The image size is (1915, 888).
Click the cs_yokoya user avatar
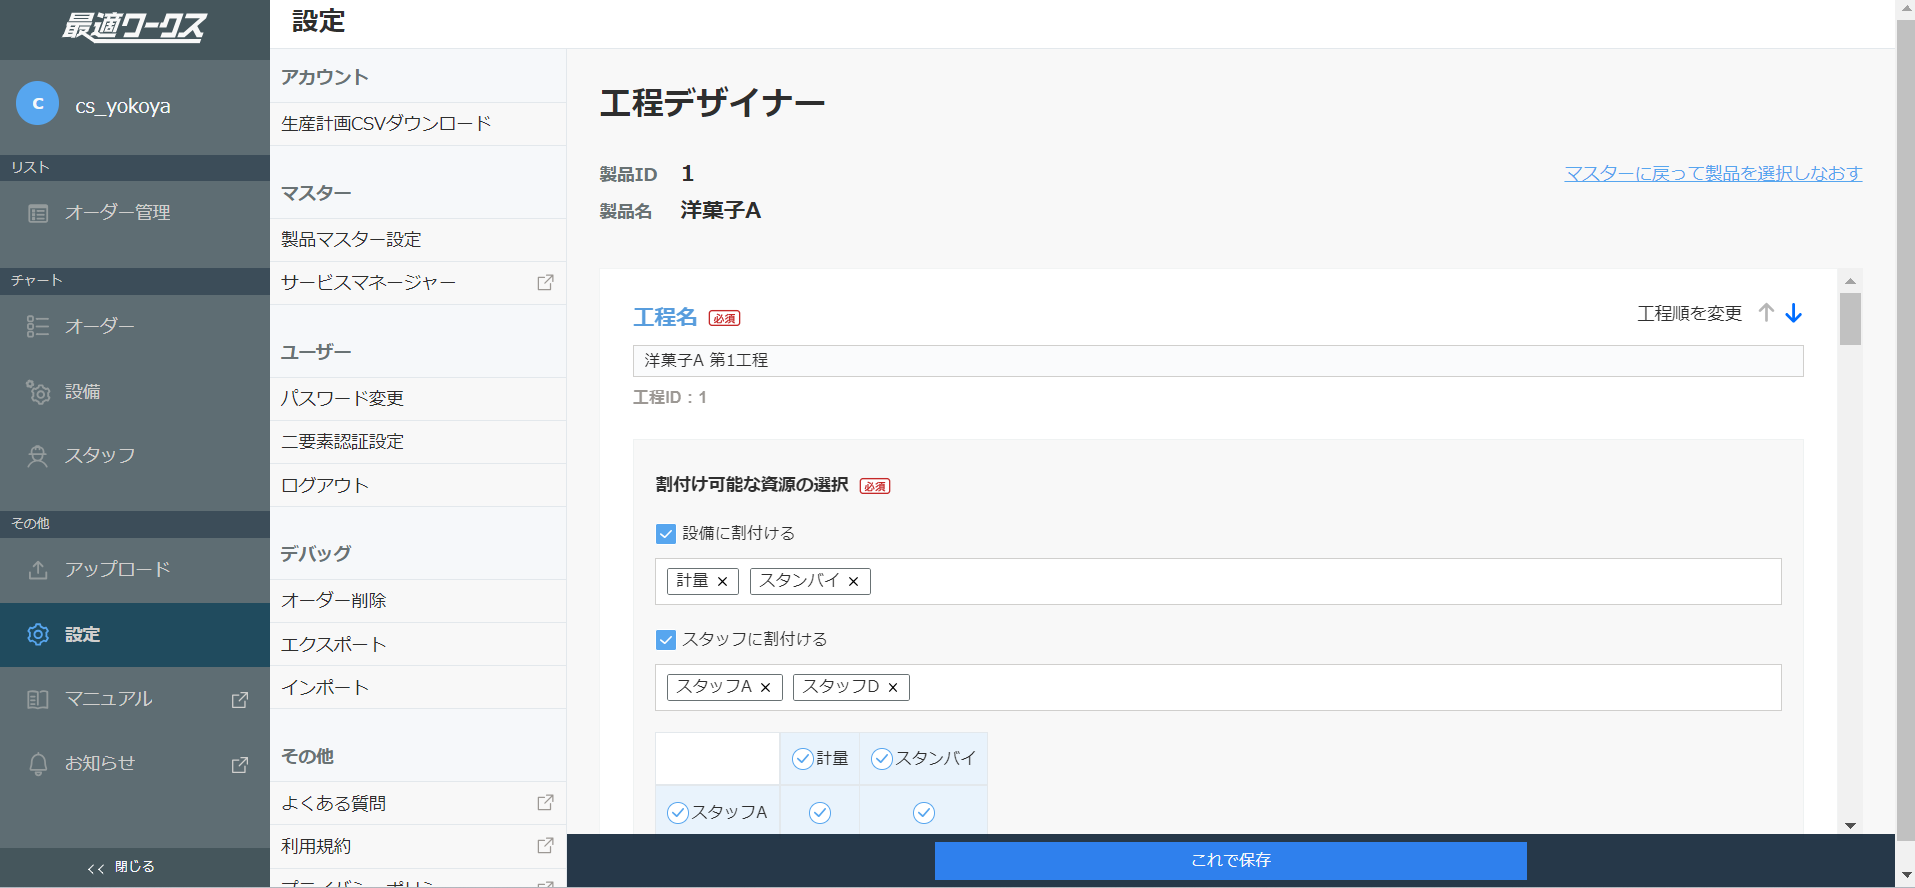click(38, 103)
